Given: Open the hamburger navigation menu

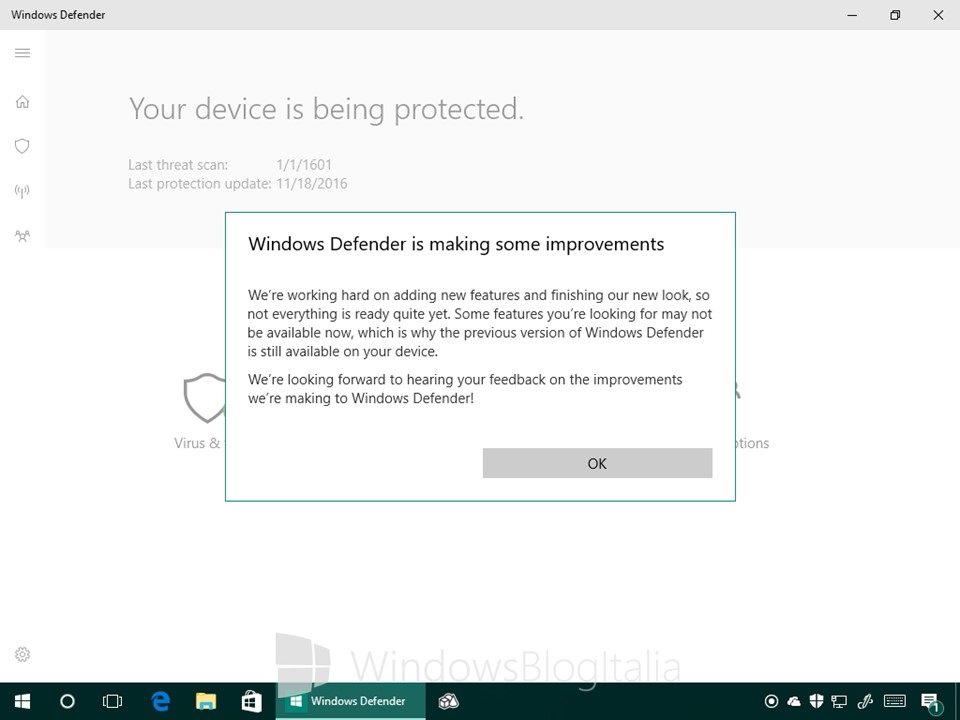Looking at the screenshot, I should tap(22, 53).
